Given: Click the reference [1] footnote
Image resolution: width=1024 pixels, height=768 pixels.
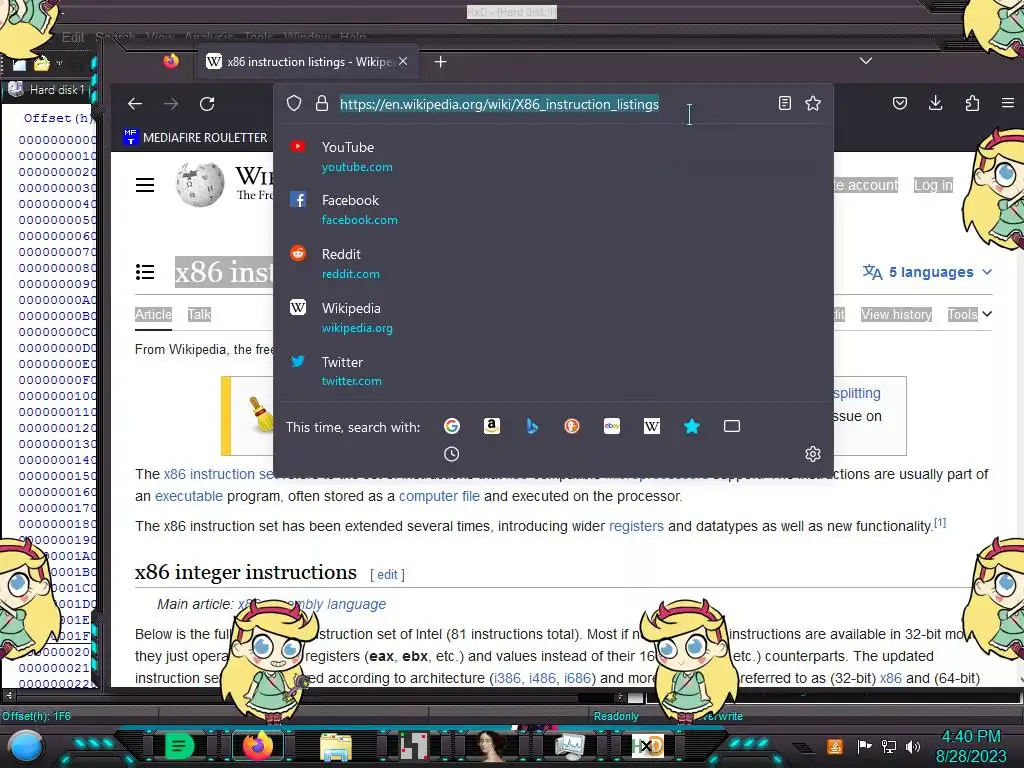Looking at the screenshot, I should tap(940, 522).
